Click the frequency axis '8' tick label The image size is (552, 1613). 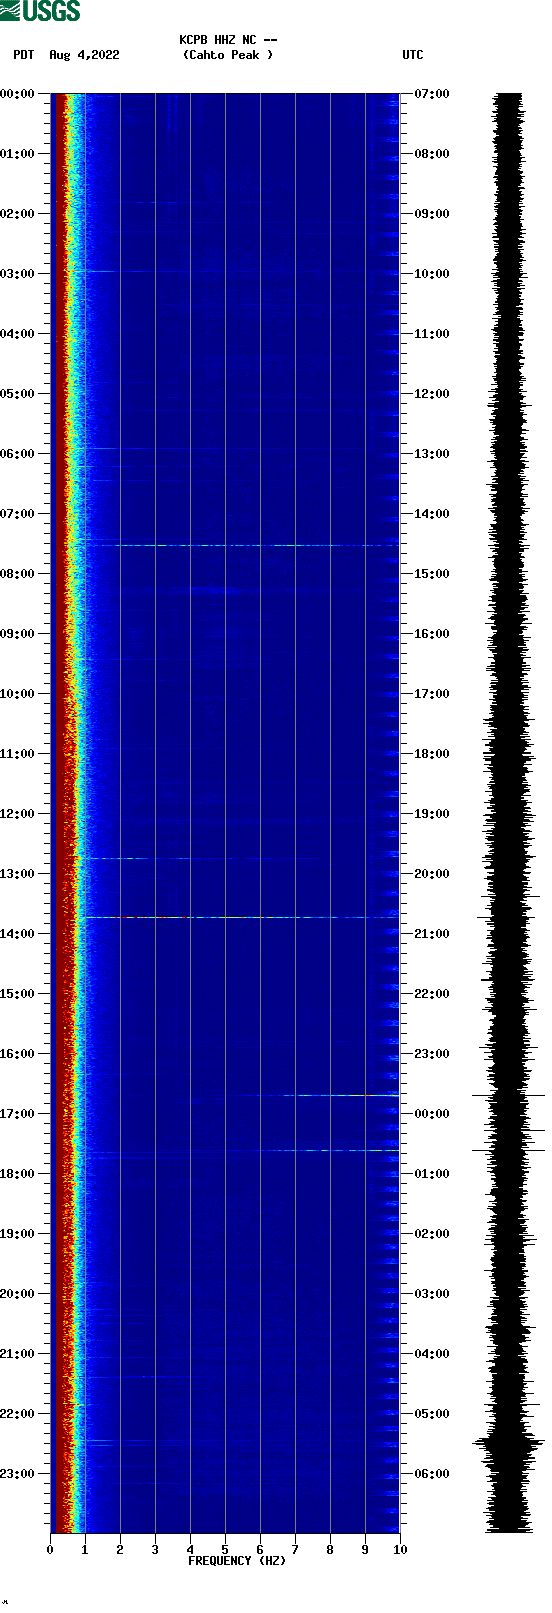[x=330, y=1550]
